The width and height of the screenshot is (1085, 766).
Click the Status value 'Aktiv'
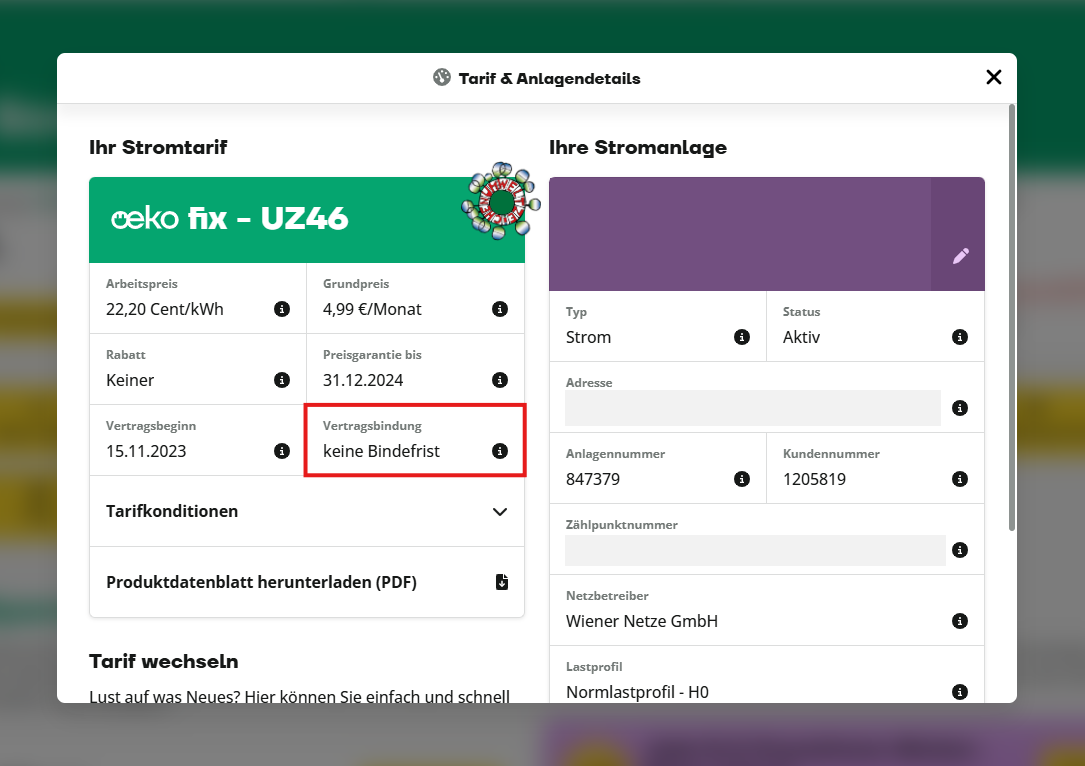tap(801, 337)
